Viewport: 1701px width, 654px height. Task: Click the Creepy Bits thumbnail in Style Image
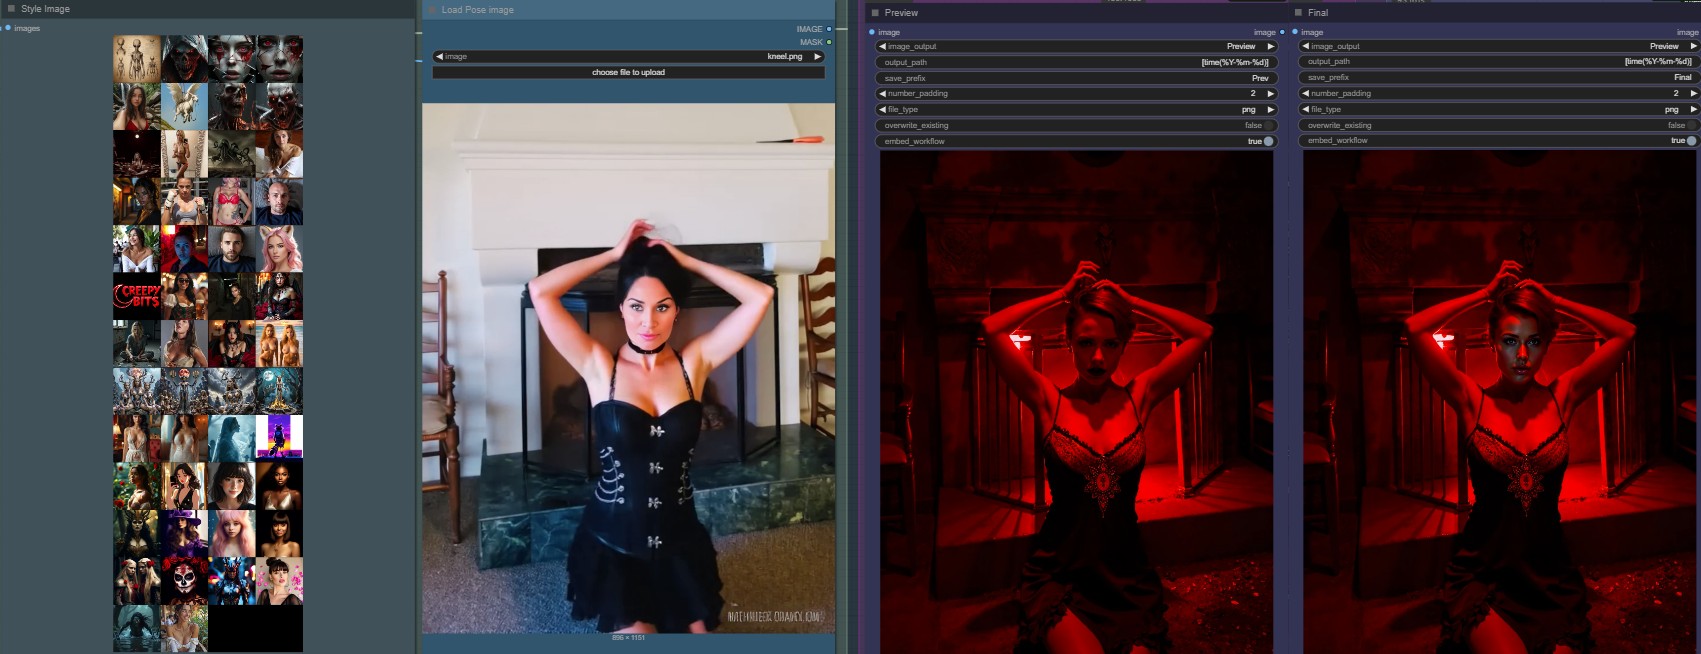[x=137, y=296]
